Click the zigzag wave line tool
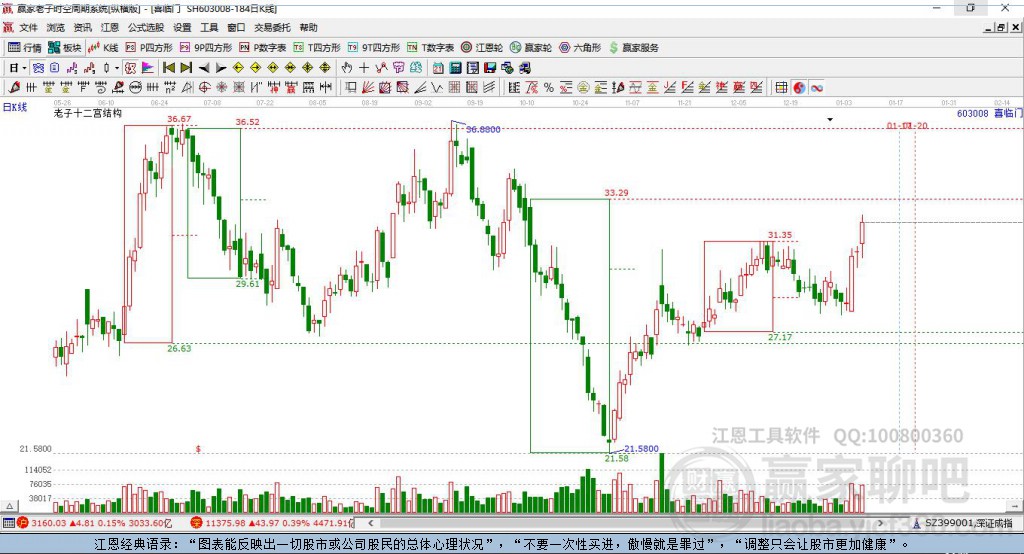 tap(437, 88)
